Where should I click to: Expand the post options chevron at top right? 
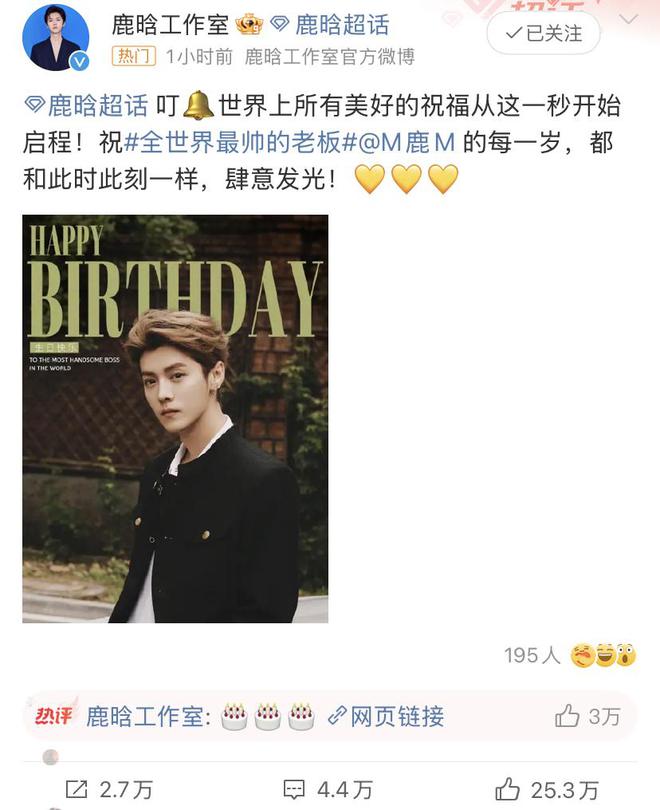[628, 20]
